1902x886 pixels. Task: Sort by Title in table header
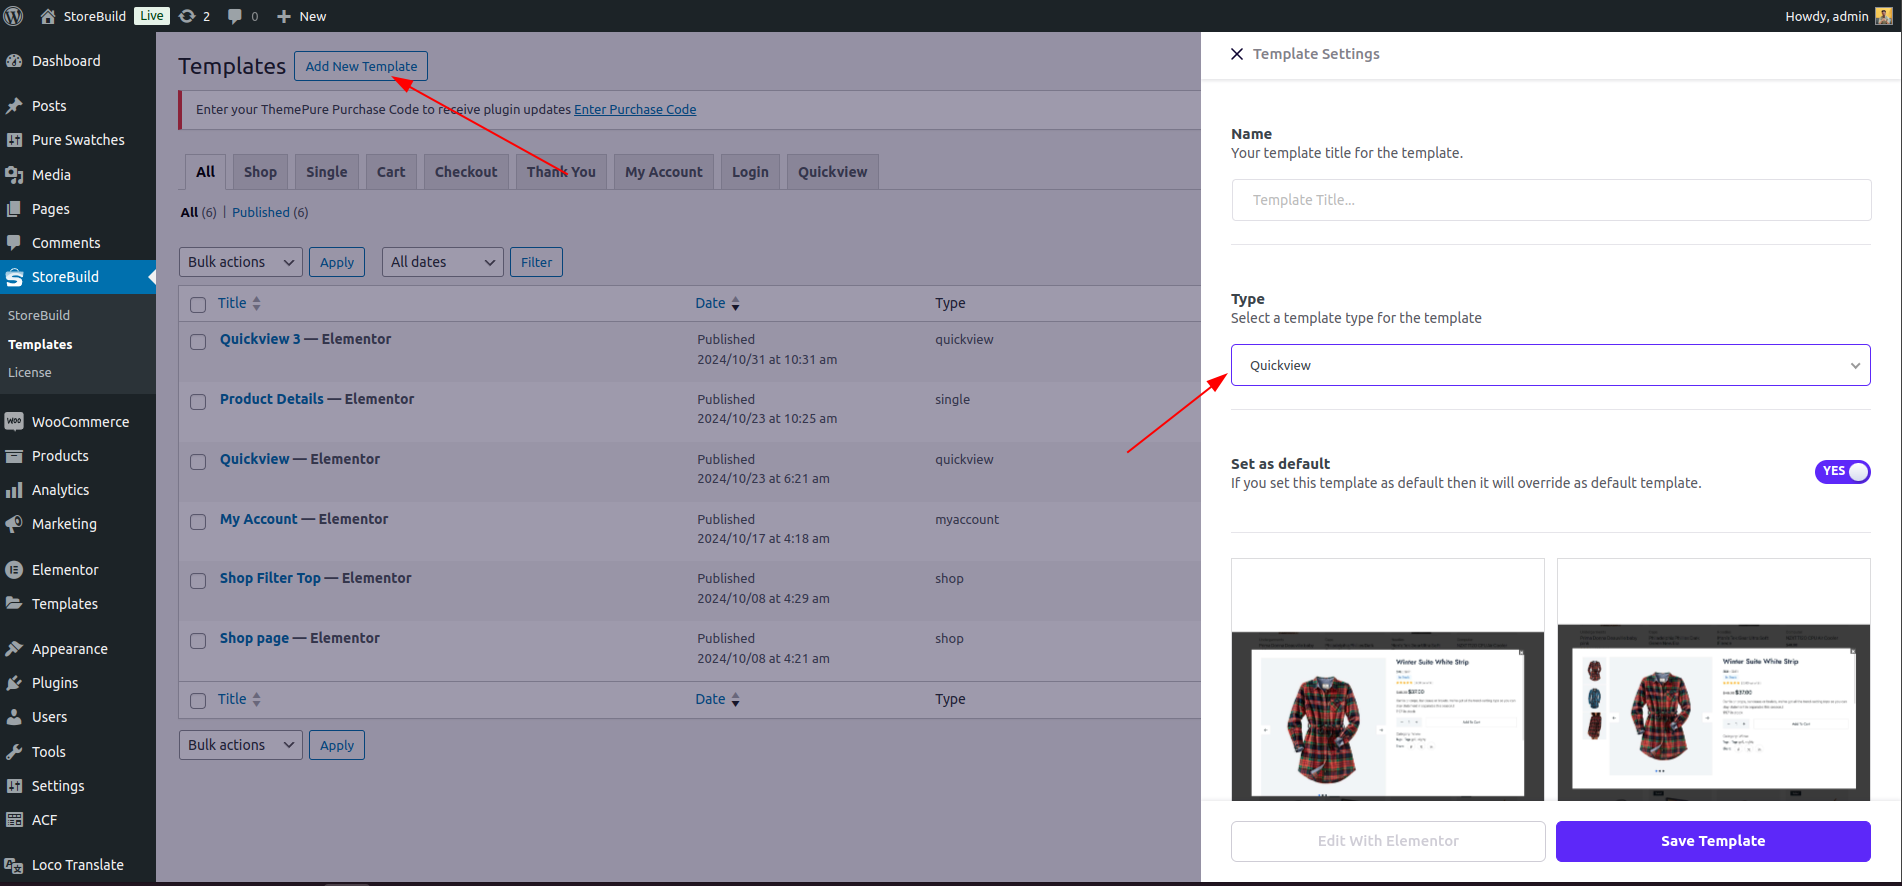pyautogui.click(x=239, y=303)
